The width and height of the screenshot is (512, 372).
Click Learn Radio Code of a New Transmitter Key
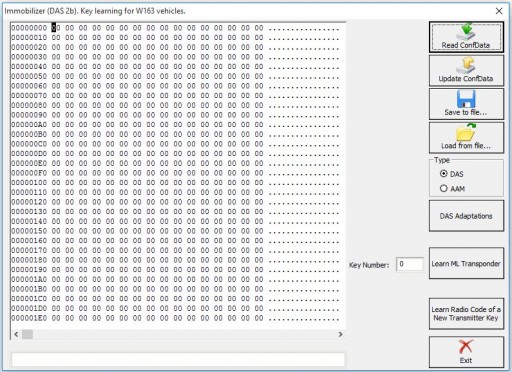466,314
